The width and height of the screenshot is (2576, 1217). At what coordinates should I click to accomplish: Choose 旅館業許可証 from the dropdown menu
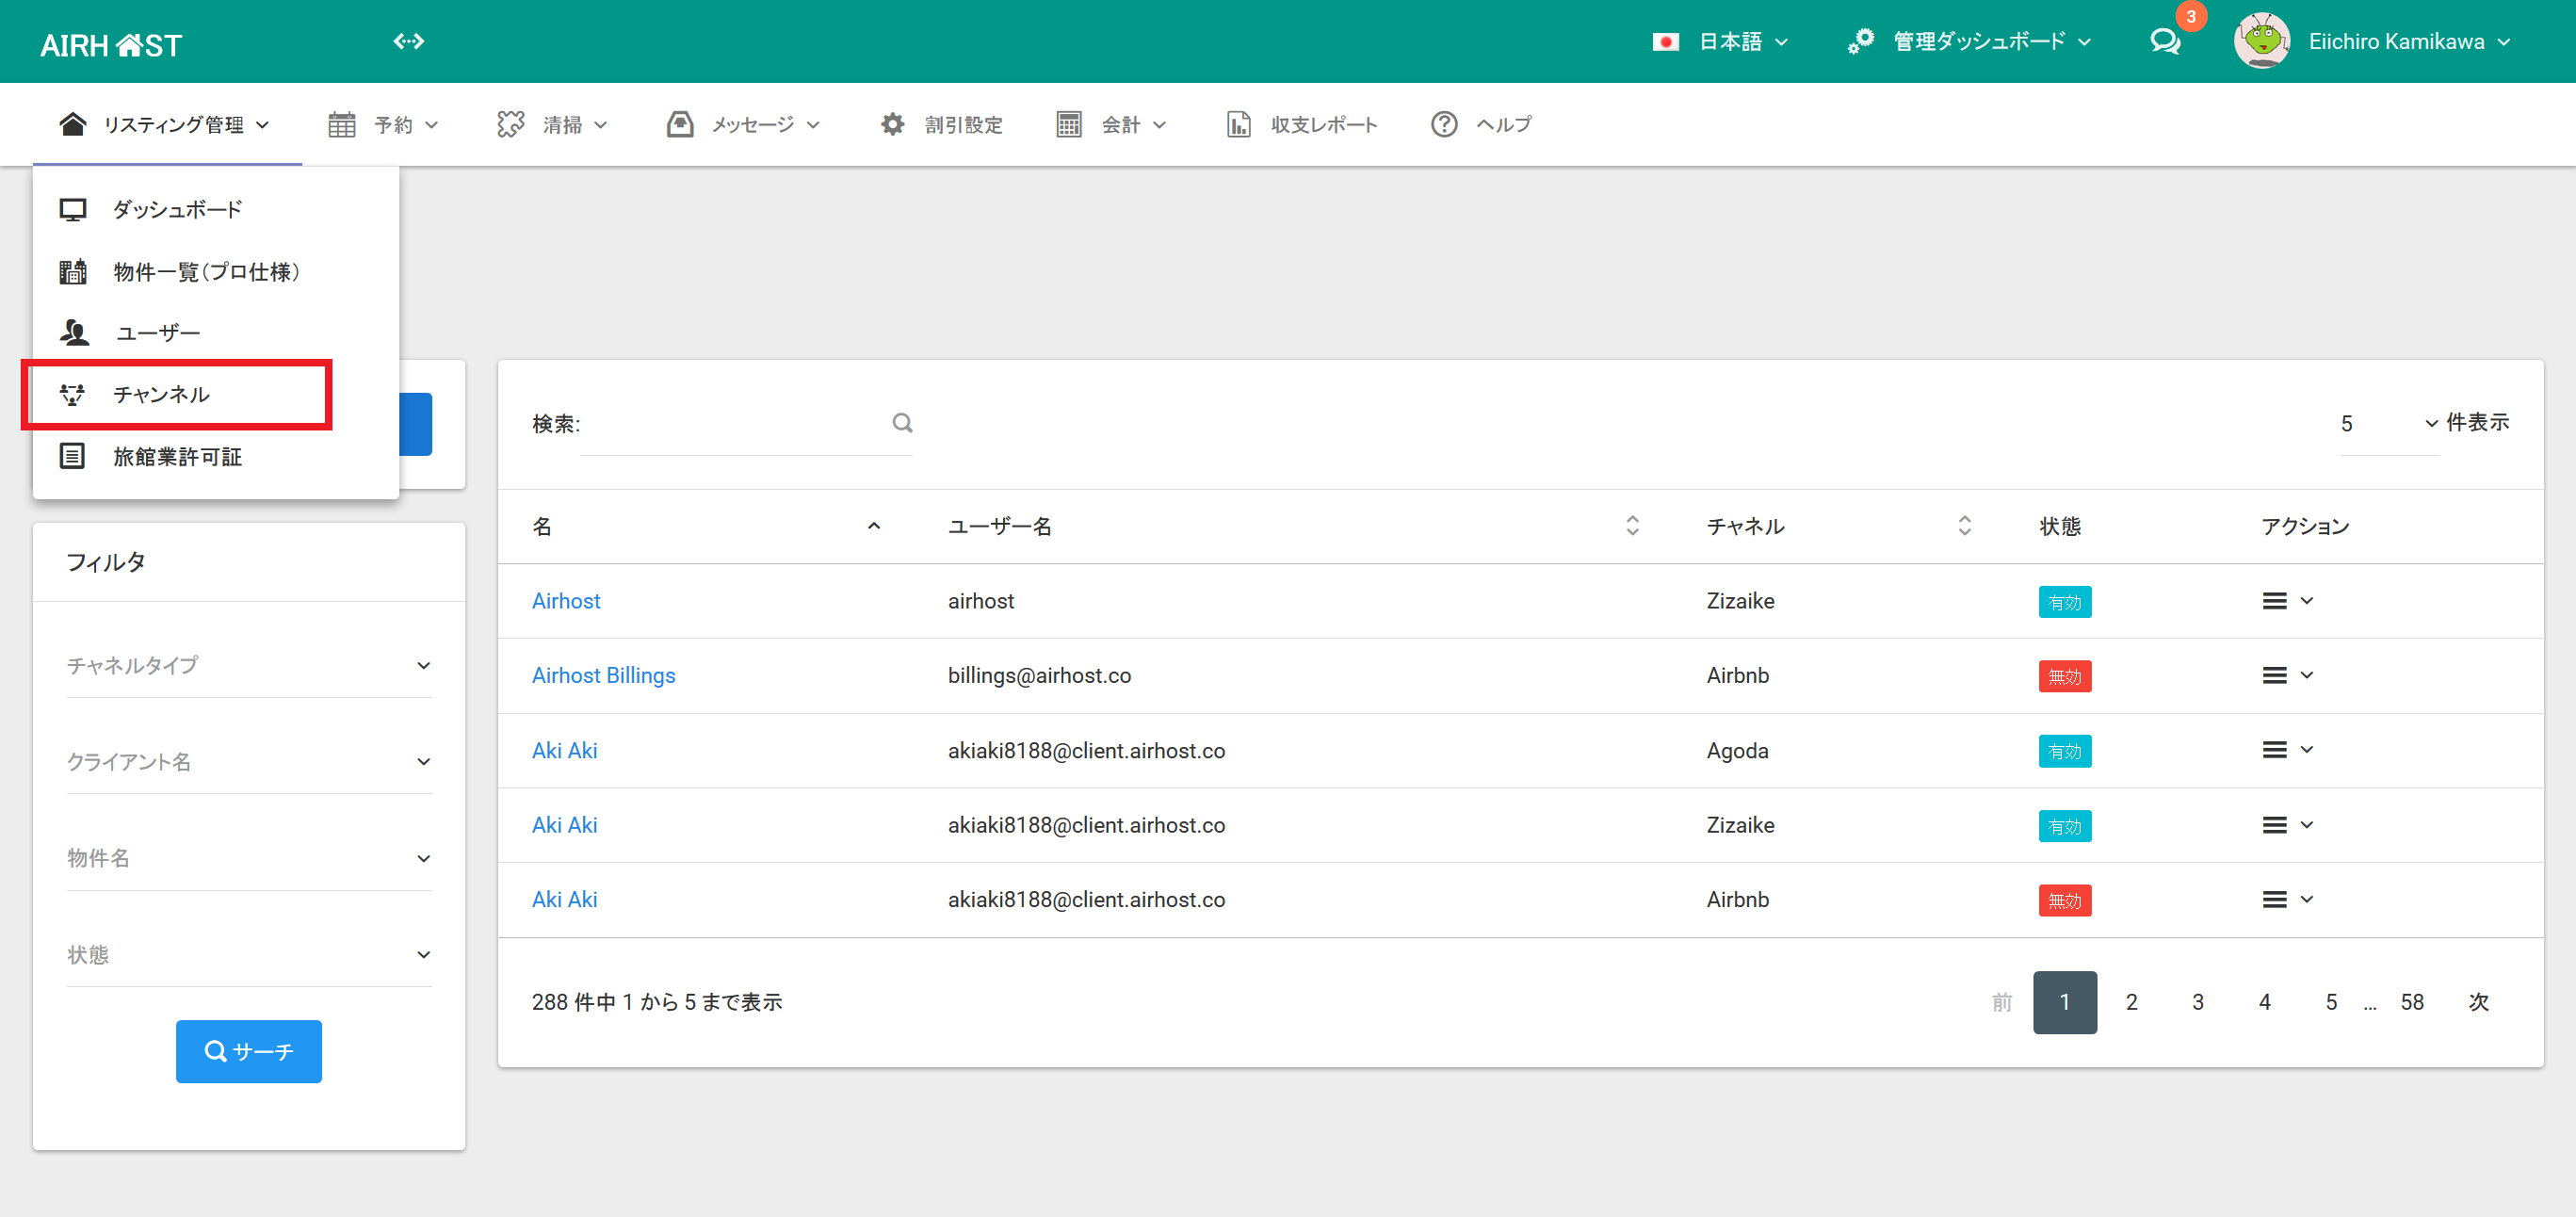click(x=177, y=457)
